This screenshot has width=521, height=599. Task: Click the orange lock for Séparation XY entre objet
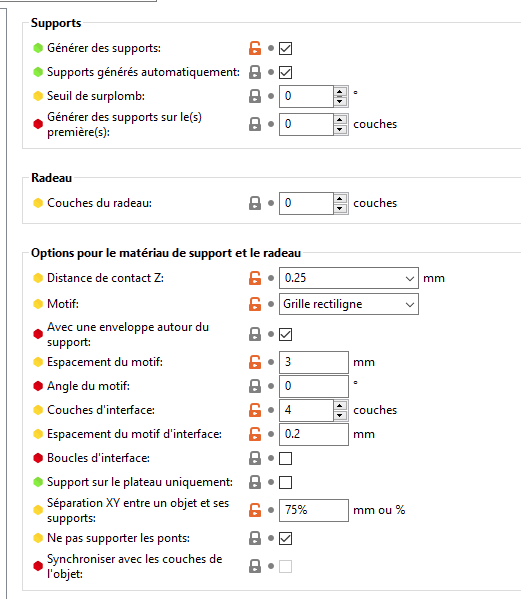point(255,510)
